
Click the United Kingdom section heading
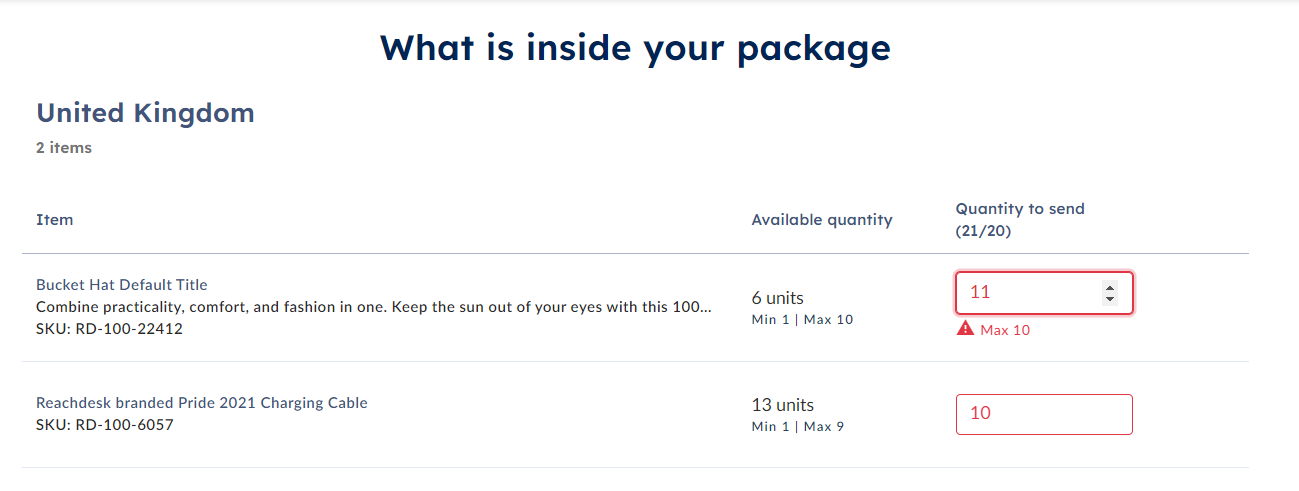(x=145, y=113)
